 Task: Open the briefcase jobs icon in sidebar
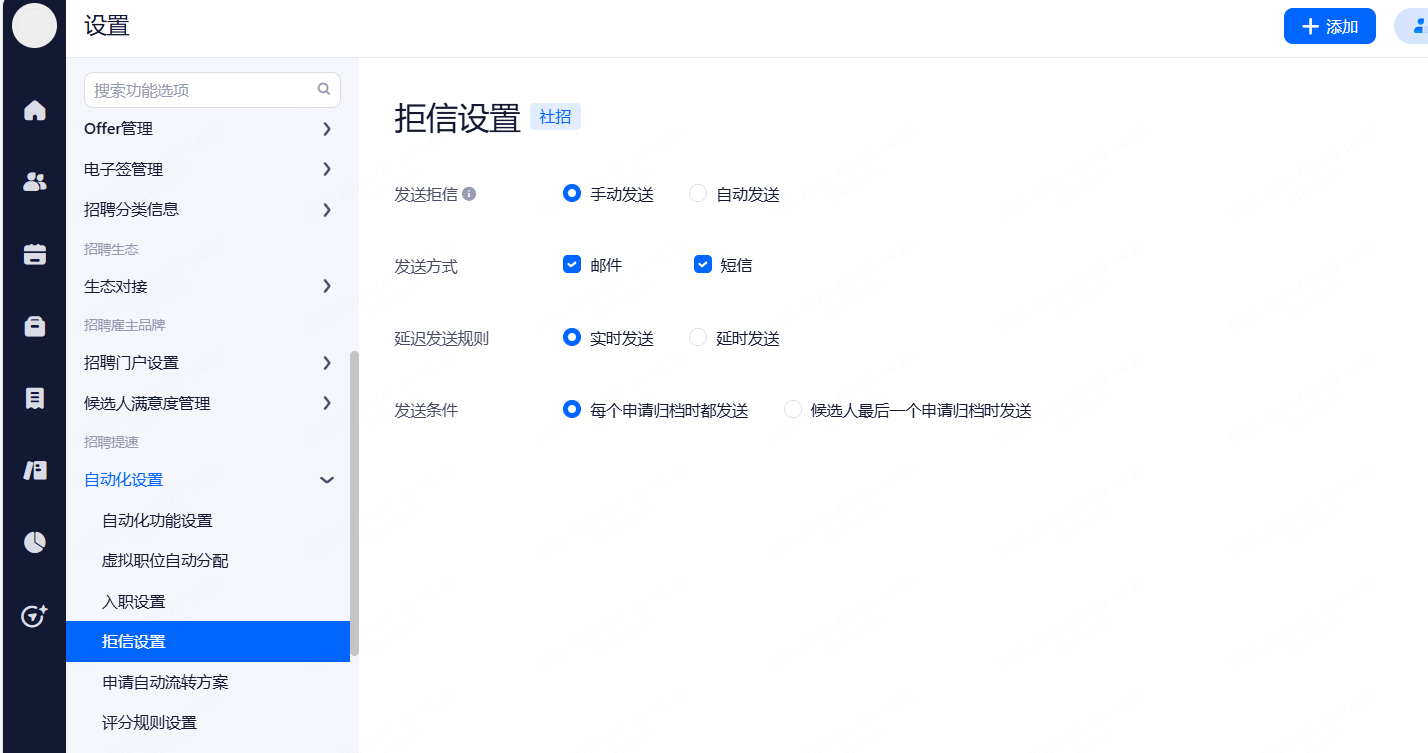click(x=35, y=326)
